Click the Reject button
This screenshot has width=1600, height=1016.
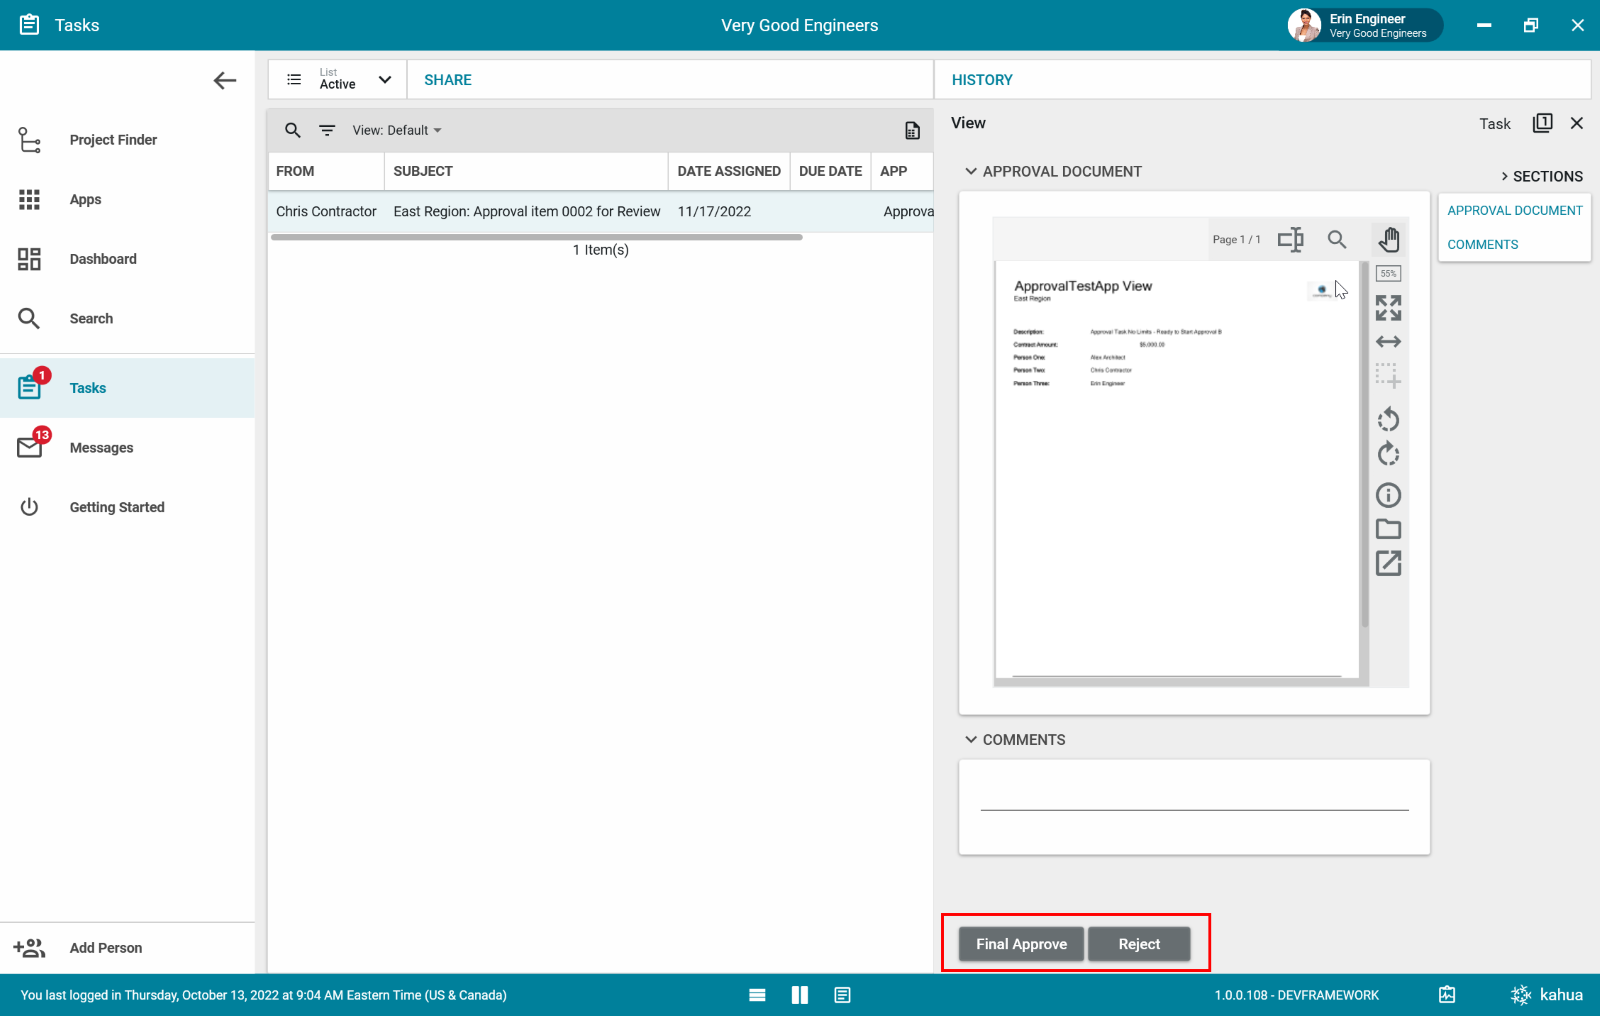[1139, 944]
